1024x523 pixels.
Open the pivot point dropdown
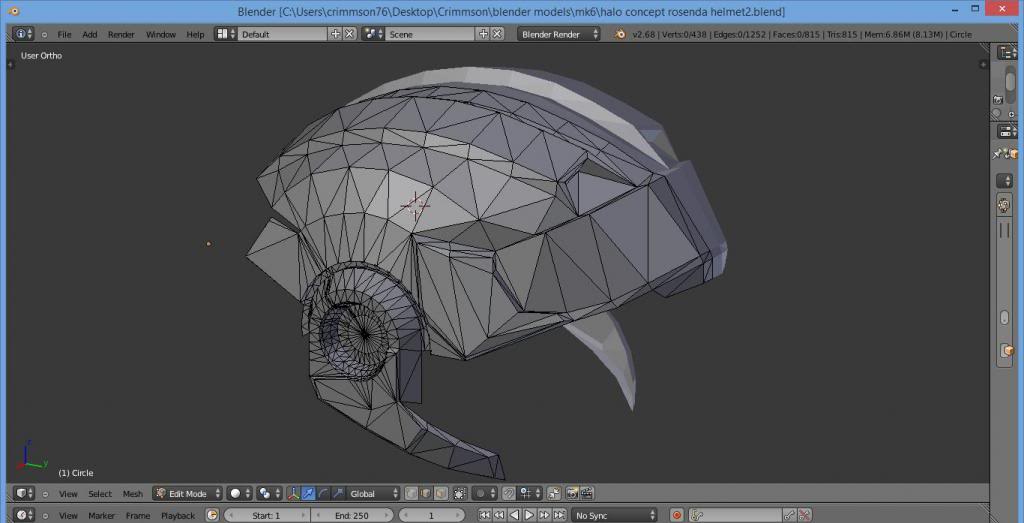tap(269, 494)
